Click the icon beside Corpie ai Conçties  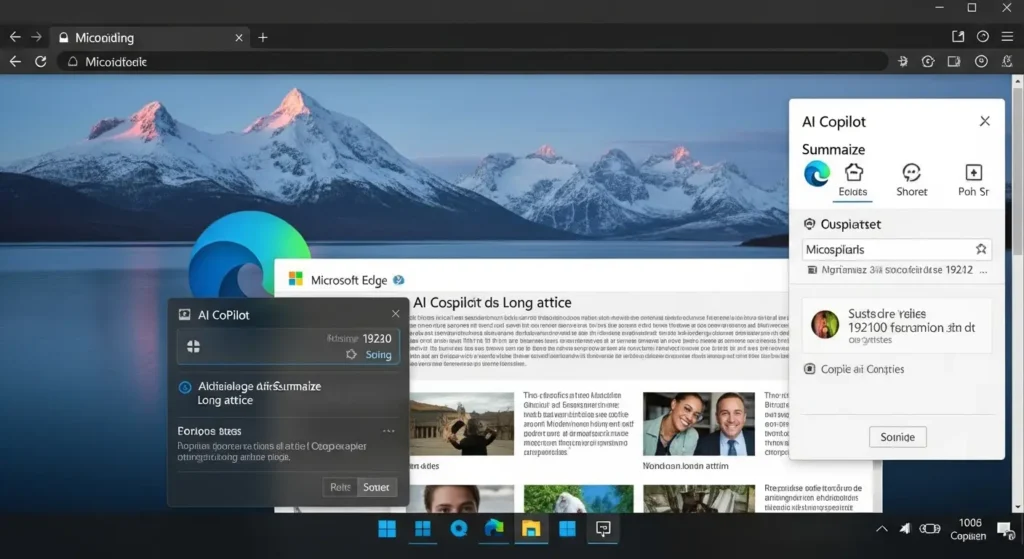pos(809,369)
